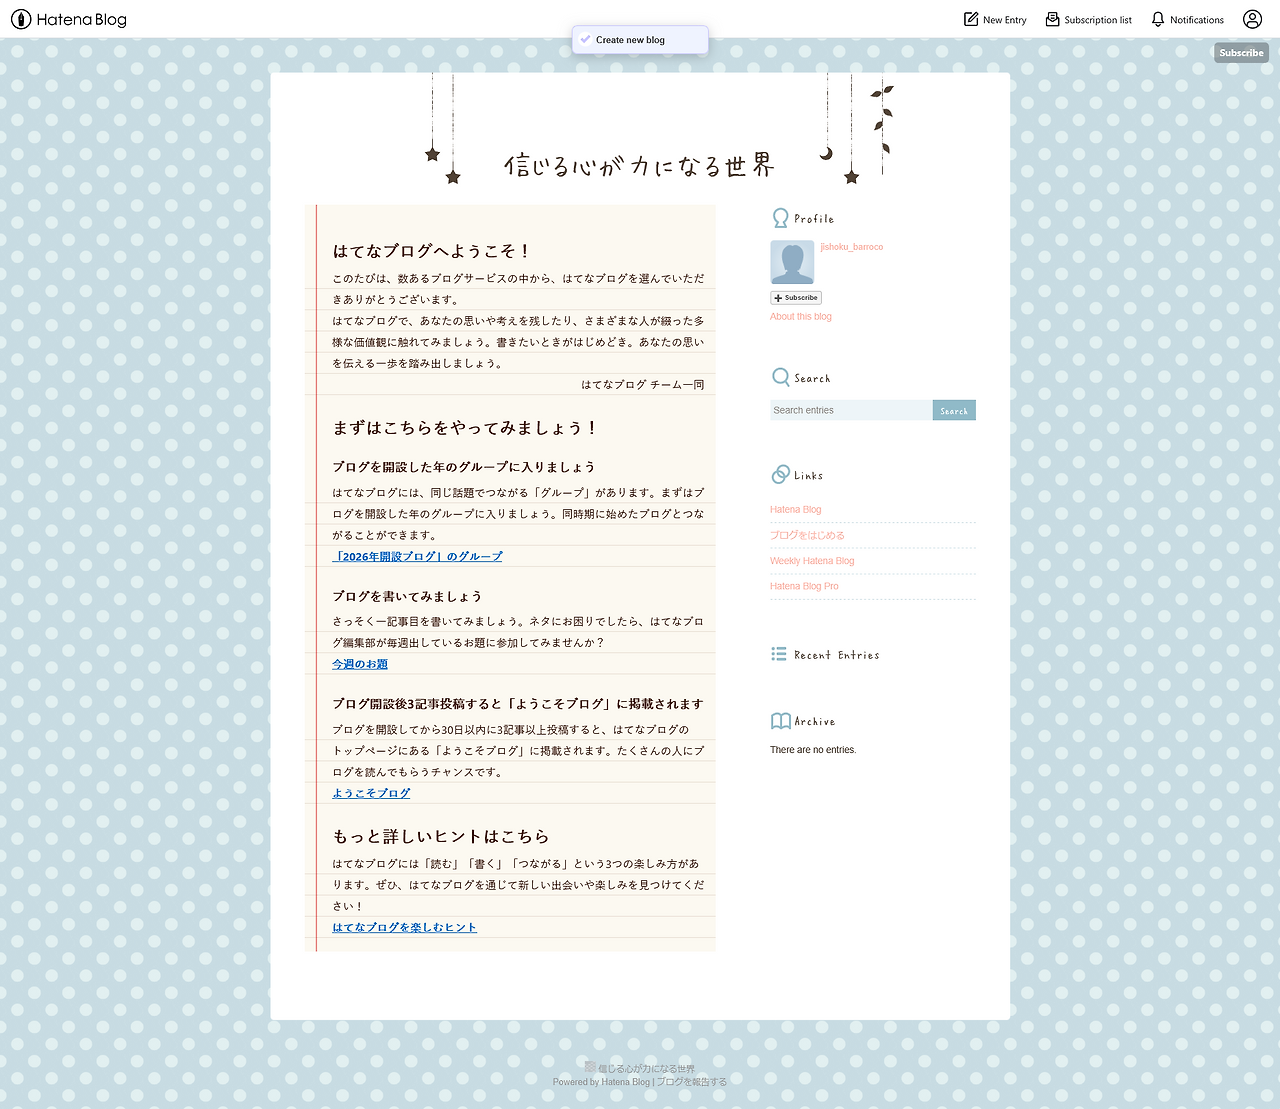1280x1109 pixels.
Task: Dismiss the "Create new blog" notification banner
Action: pyautogui.click(x=640, y=39)
